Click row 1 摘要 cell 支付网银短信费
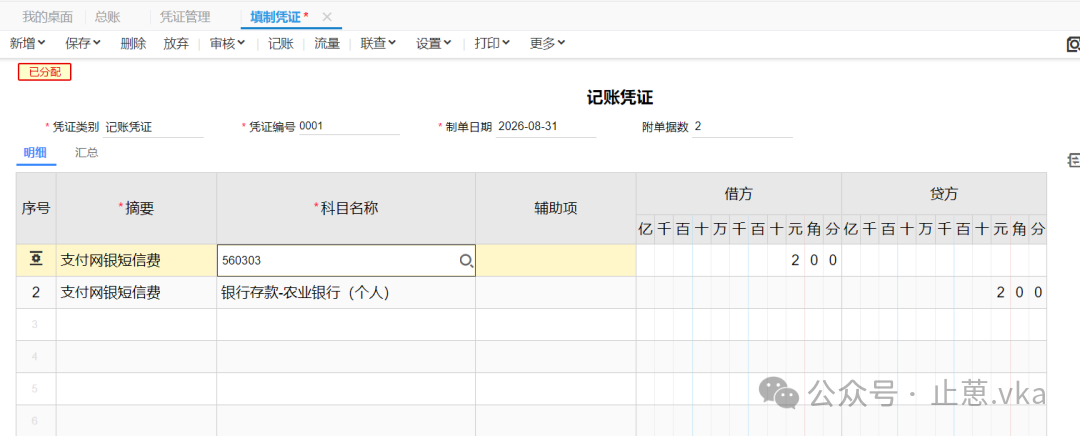Viewport: 1080px width, 436px height. (136, 261)
